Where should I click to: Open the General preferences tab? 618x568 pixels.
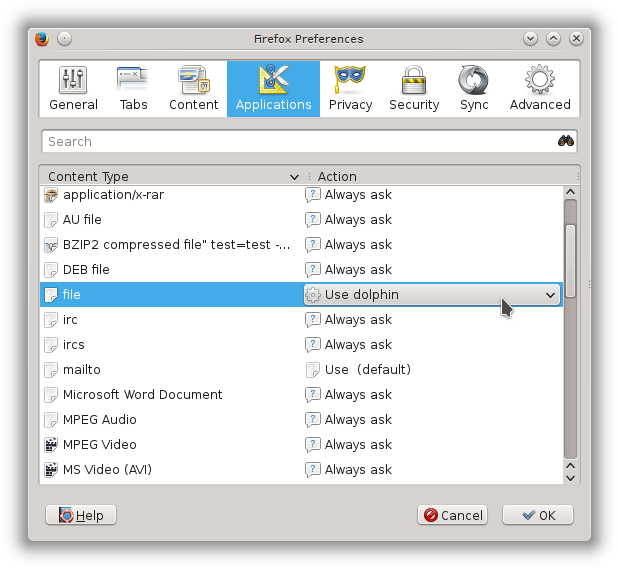73,89
